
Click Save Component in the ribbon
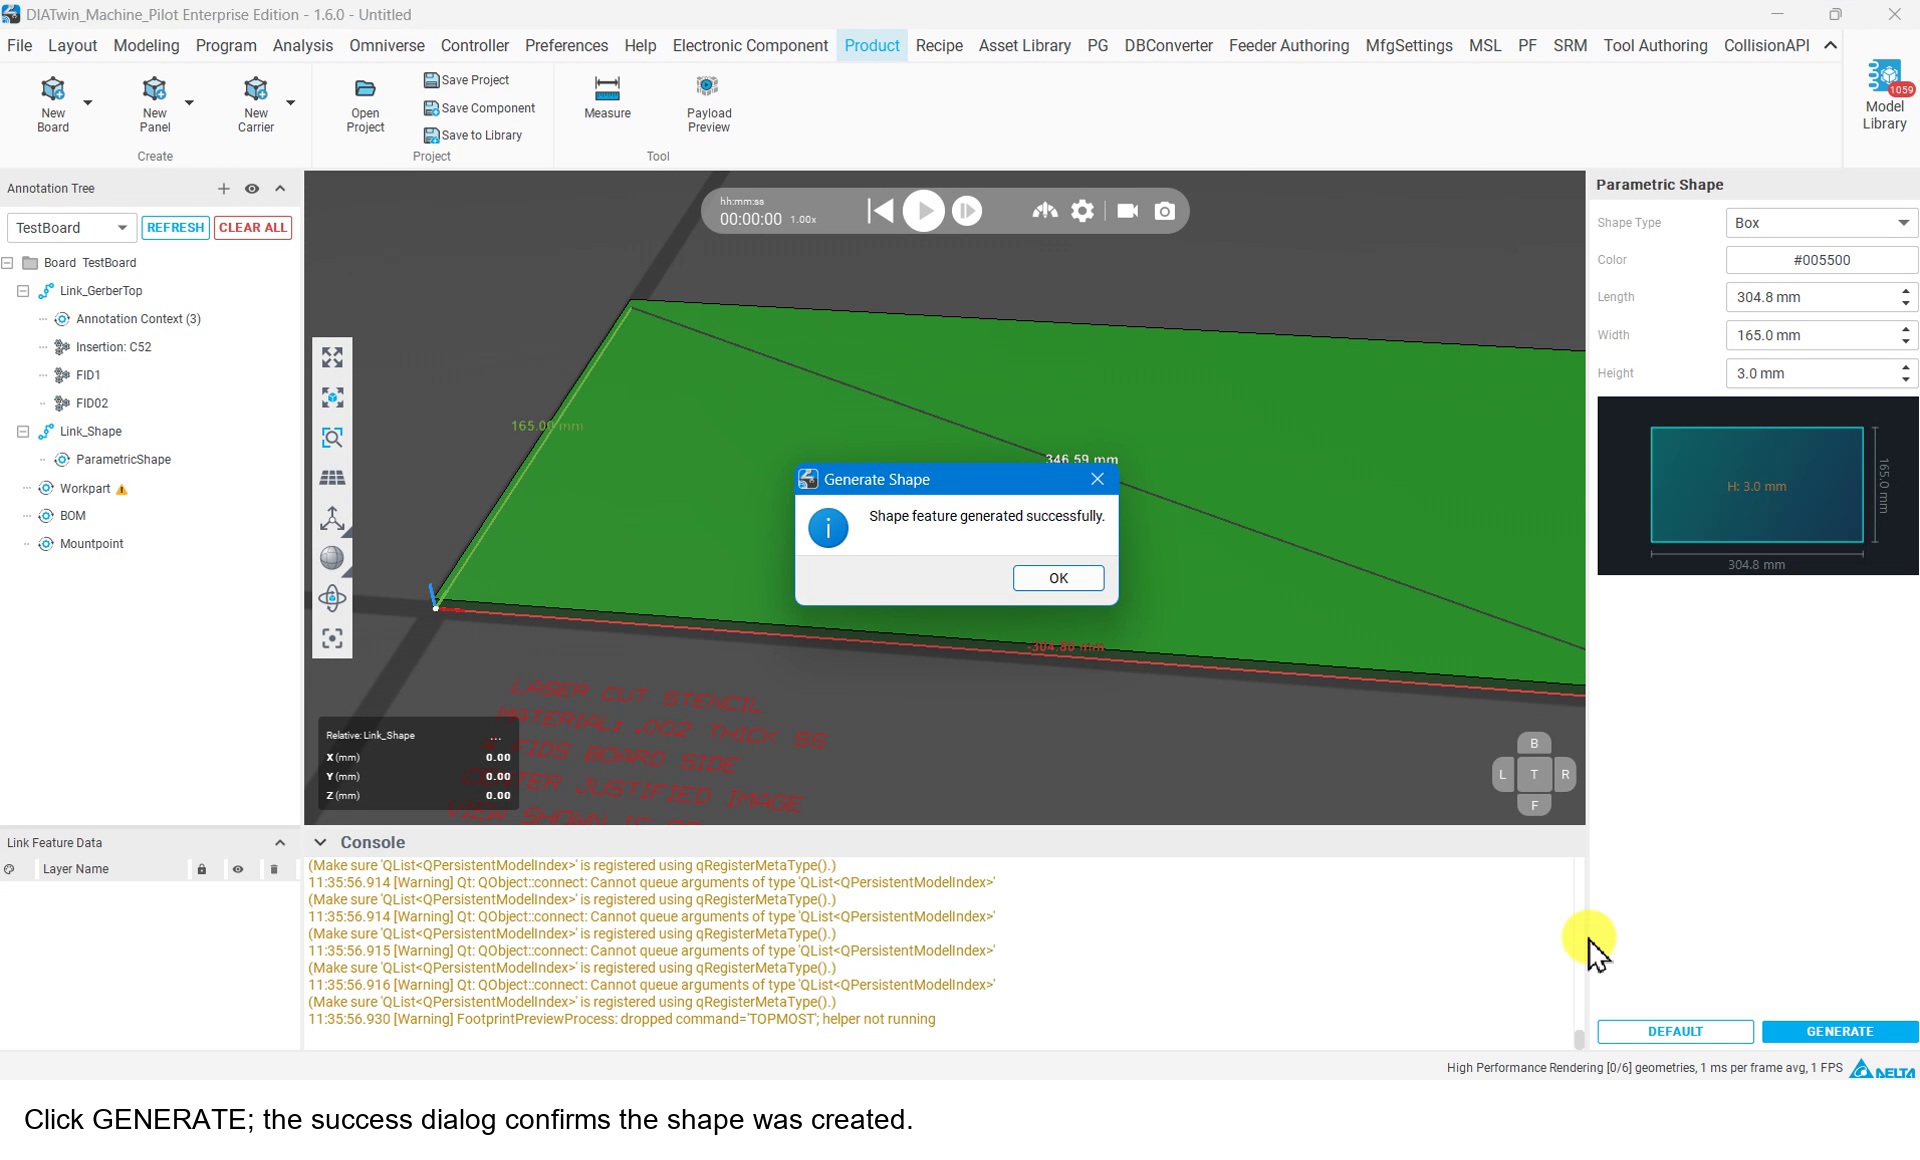coord(479,108)
